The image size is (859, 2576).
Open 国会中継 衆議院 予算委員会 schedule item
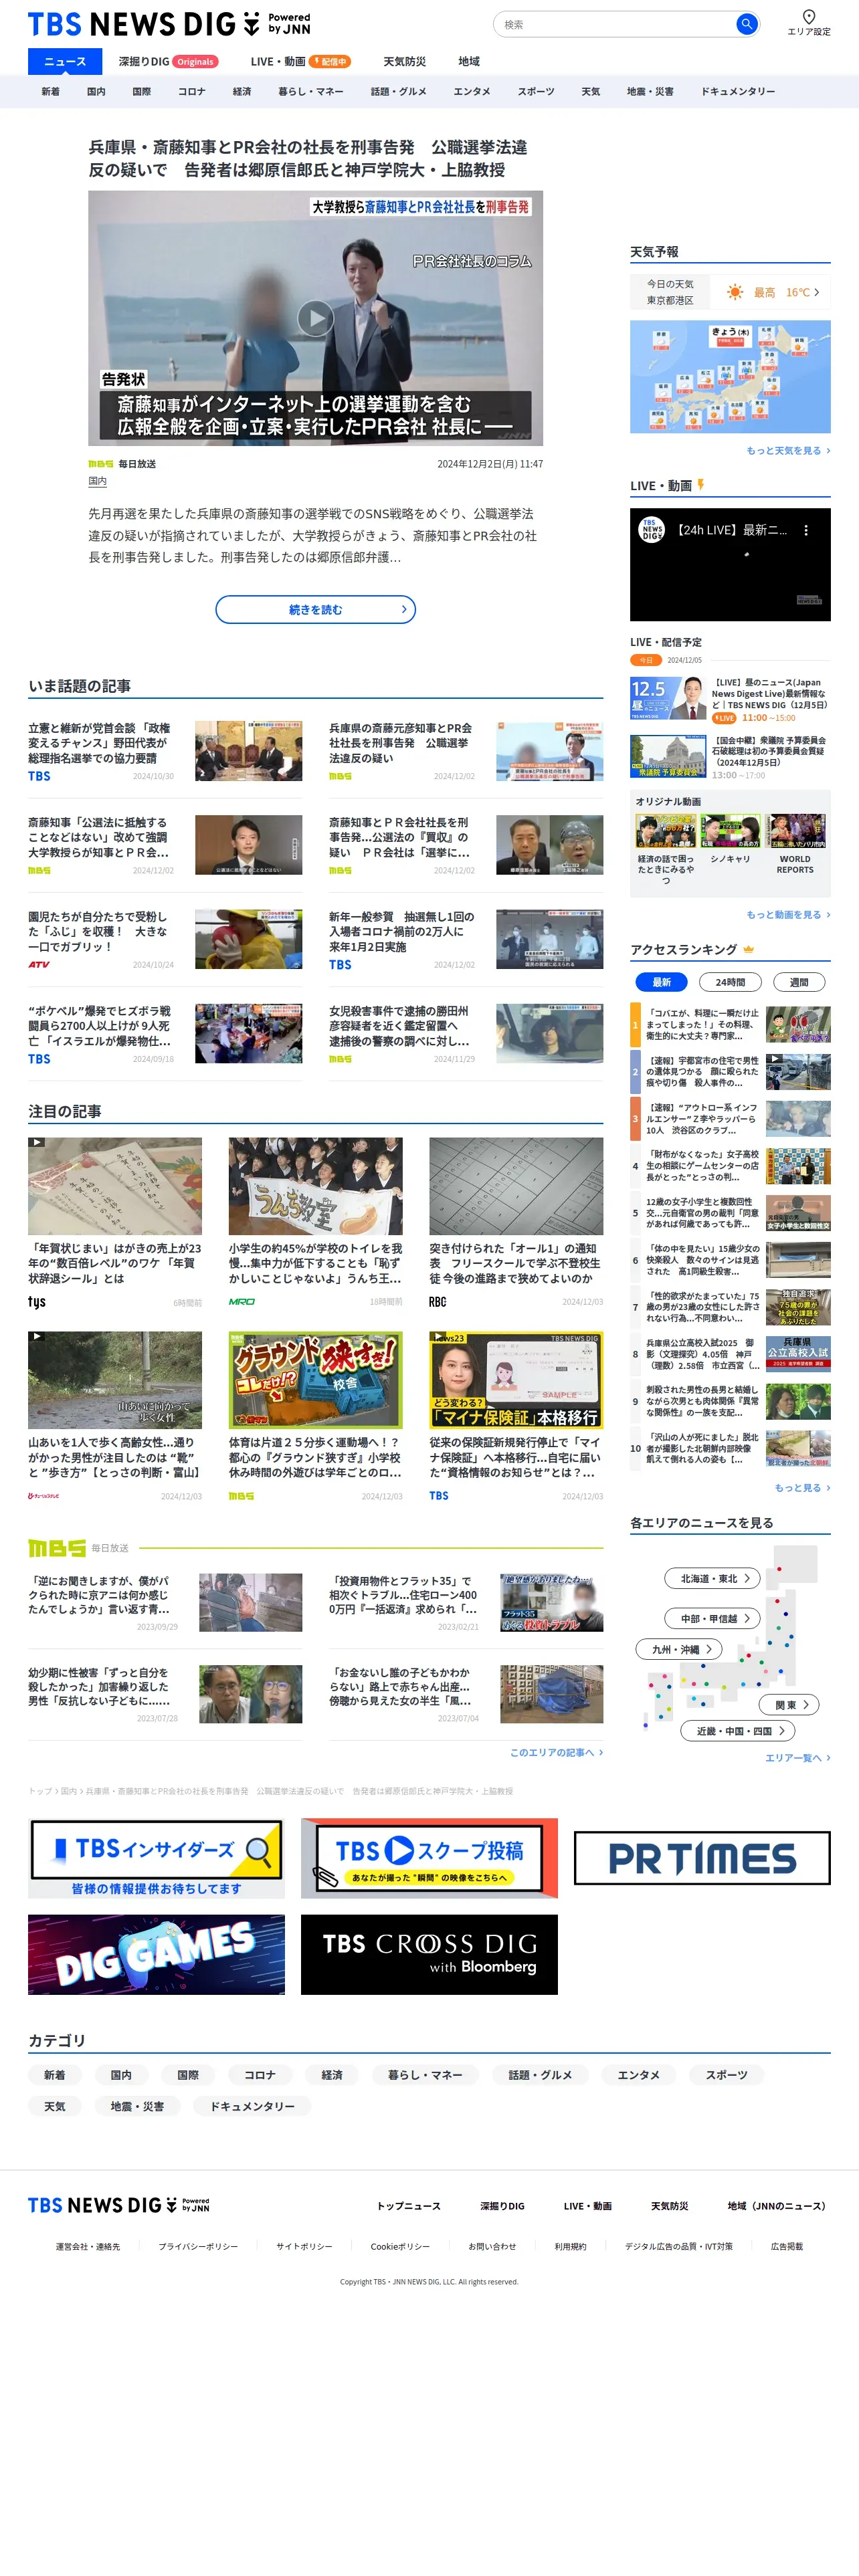pyautogui.click(x=730, y=757)
